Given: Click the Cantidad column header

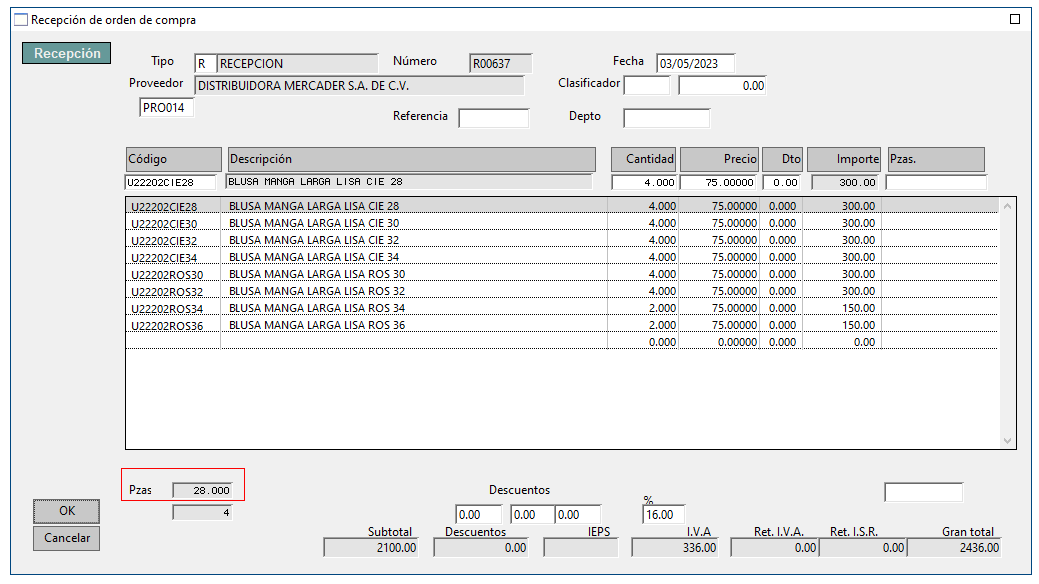Looking at the screenshot, I should (x=643, y=159).
